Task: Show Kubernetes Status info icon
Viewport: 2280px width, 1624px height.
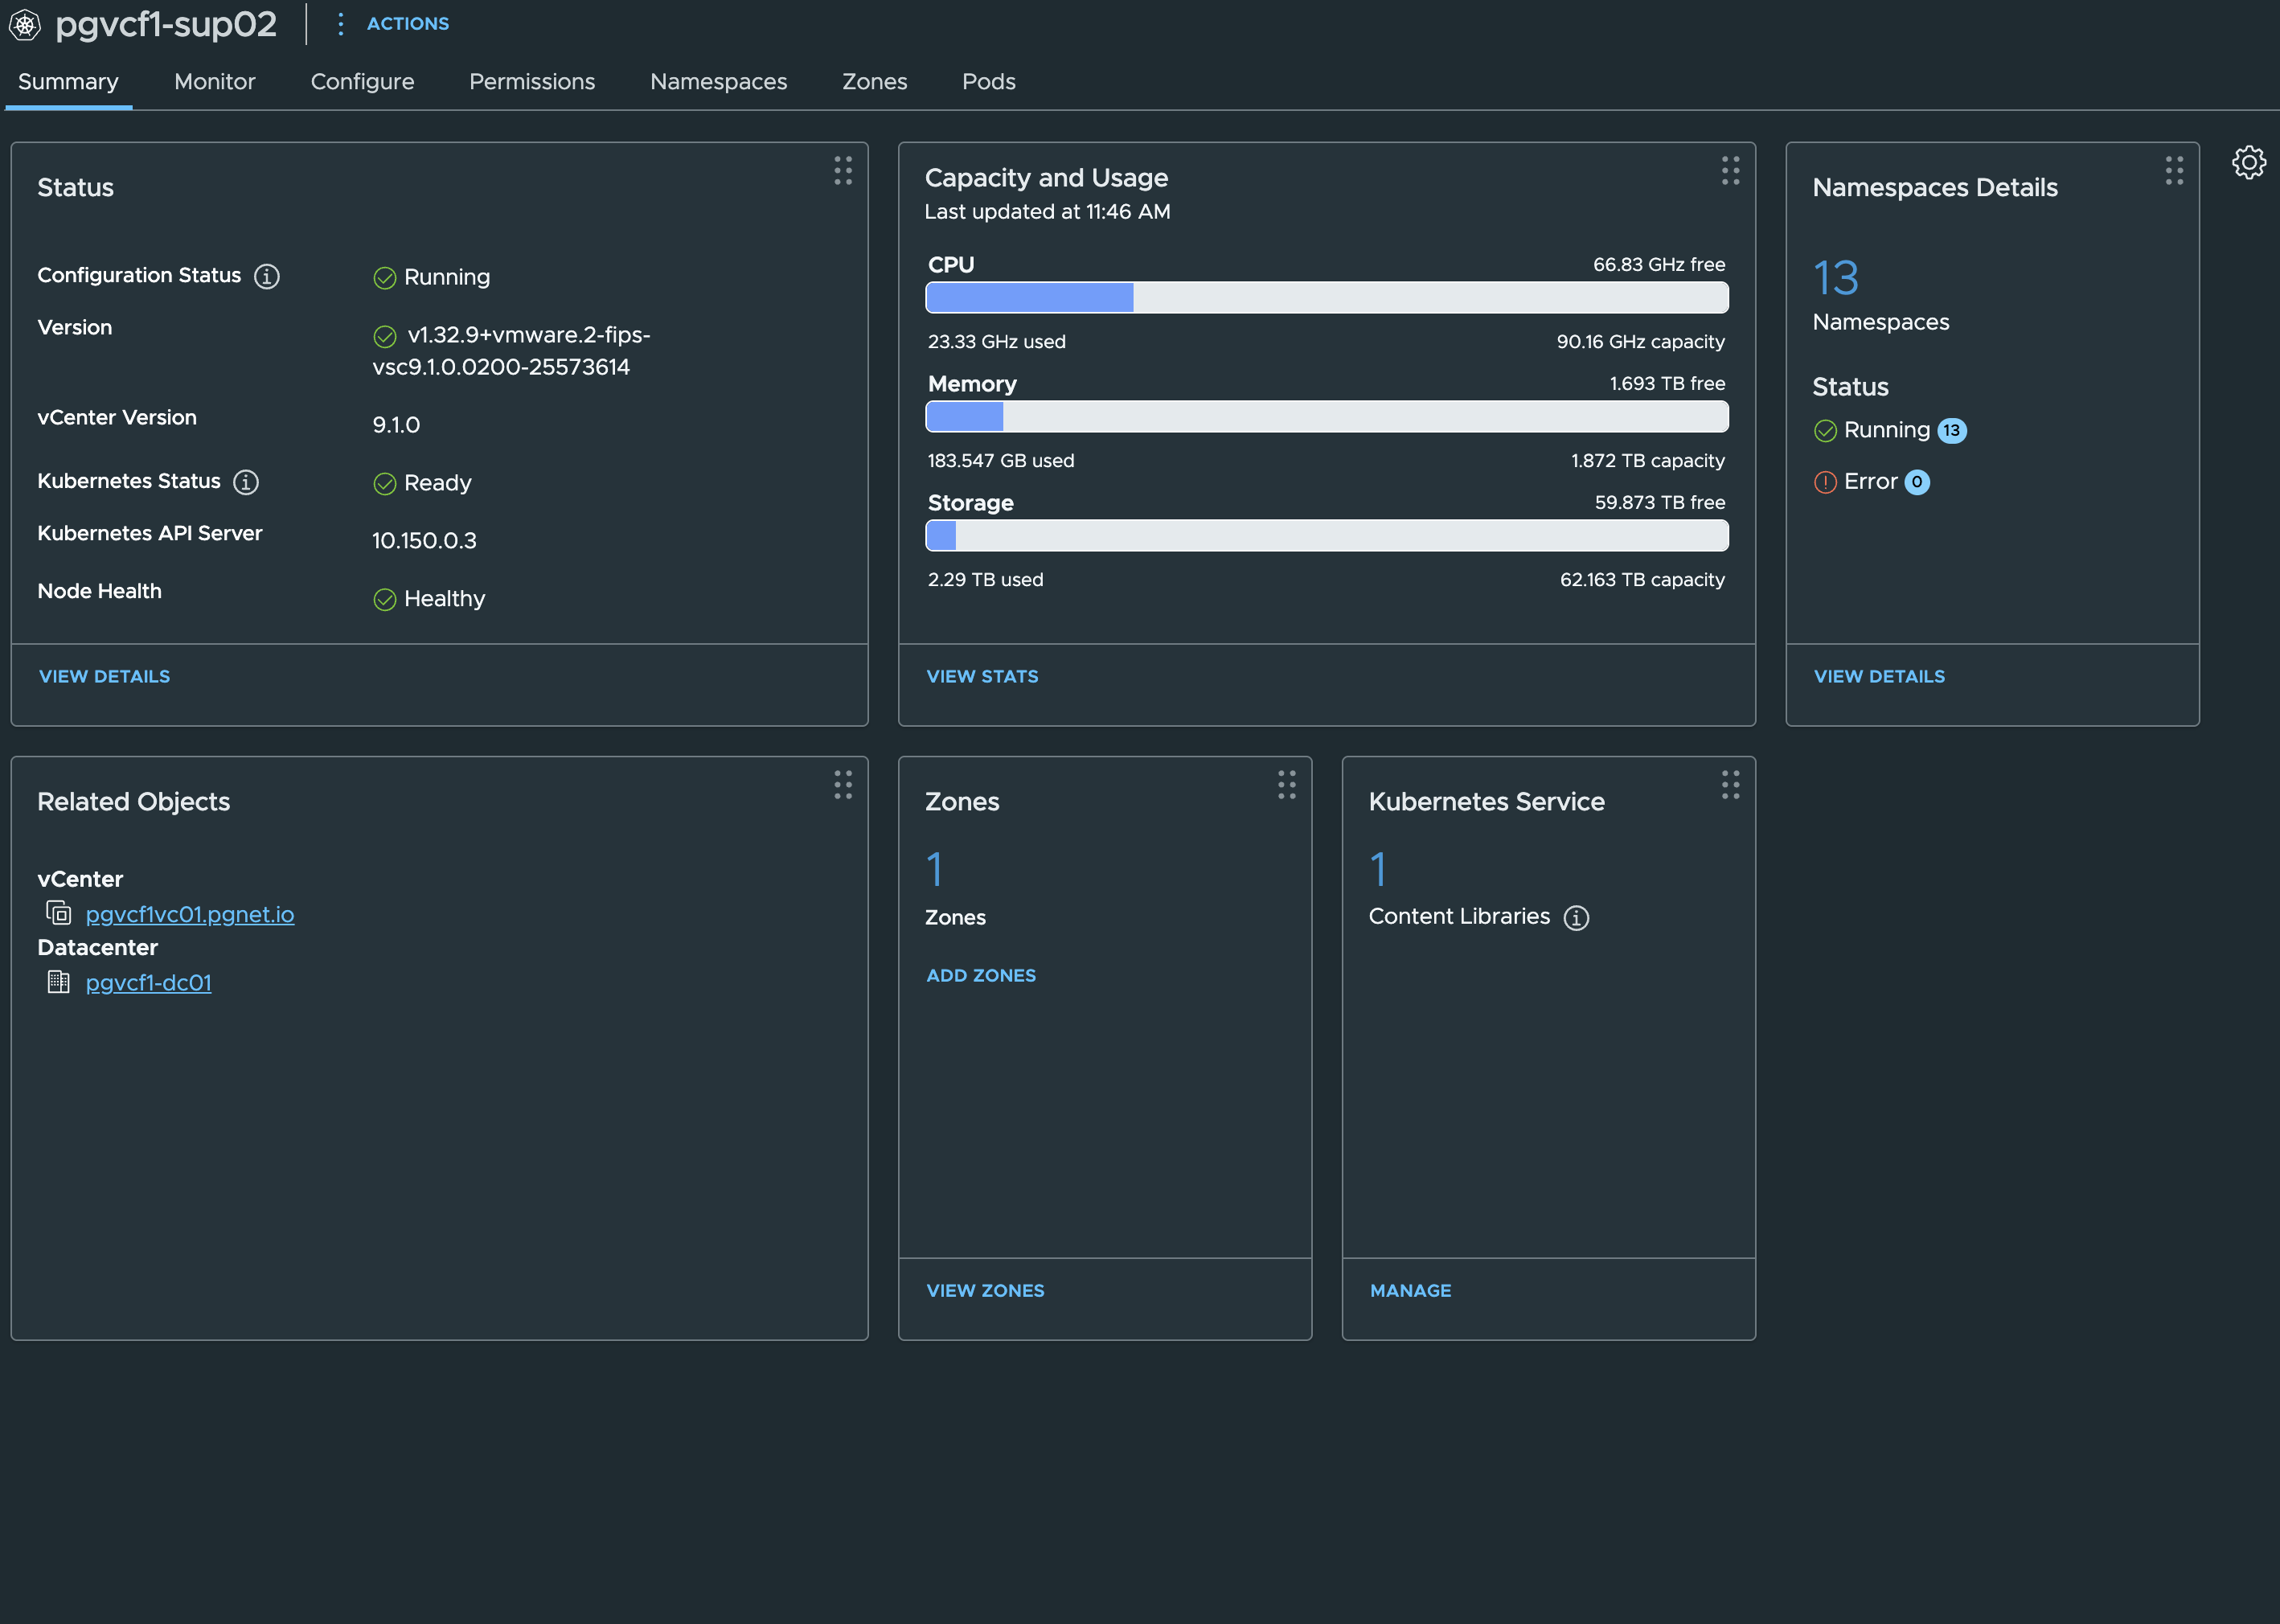Action: click(x=245, y=482)
